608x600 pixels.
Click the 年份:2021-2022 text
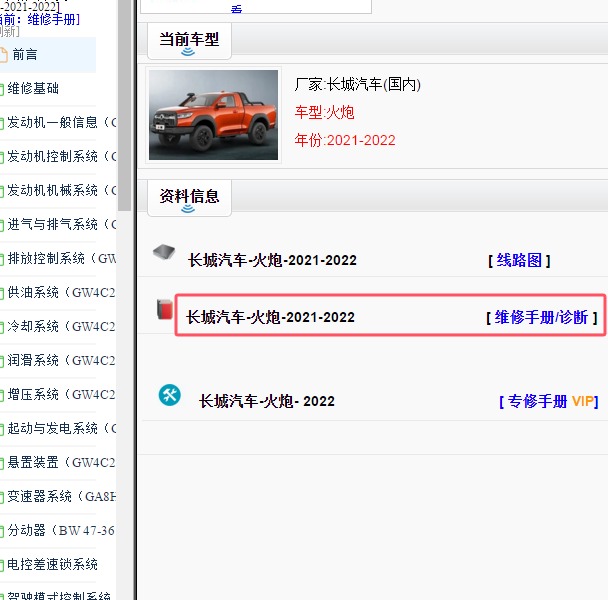tap(345, 140)
